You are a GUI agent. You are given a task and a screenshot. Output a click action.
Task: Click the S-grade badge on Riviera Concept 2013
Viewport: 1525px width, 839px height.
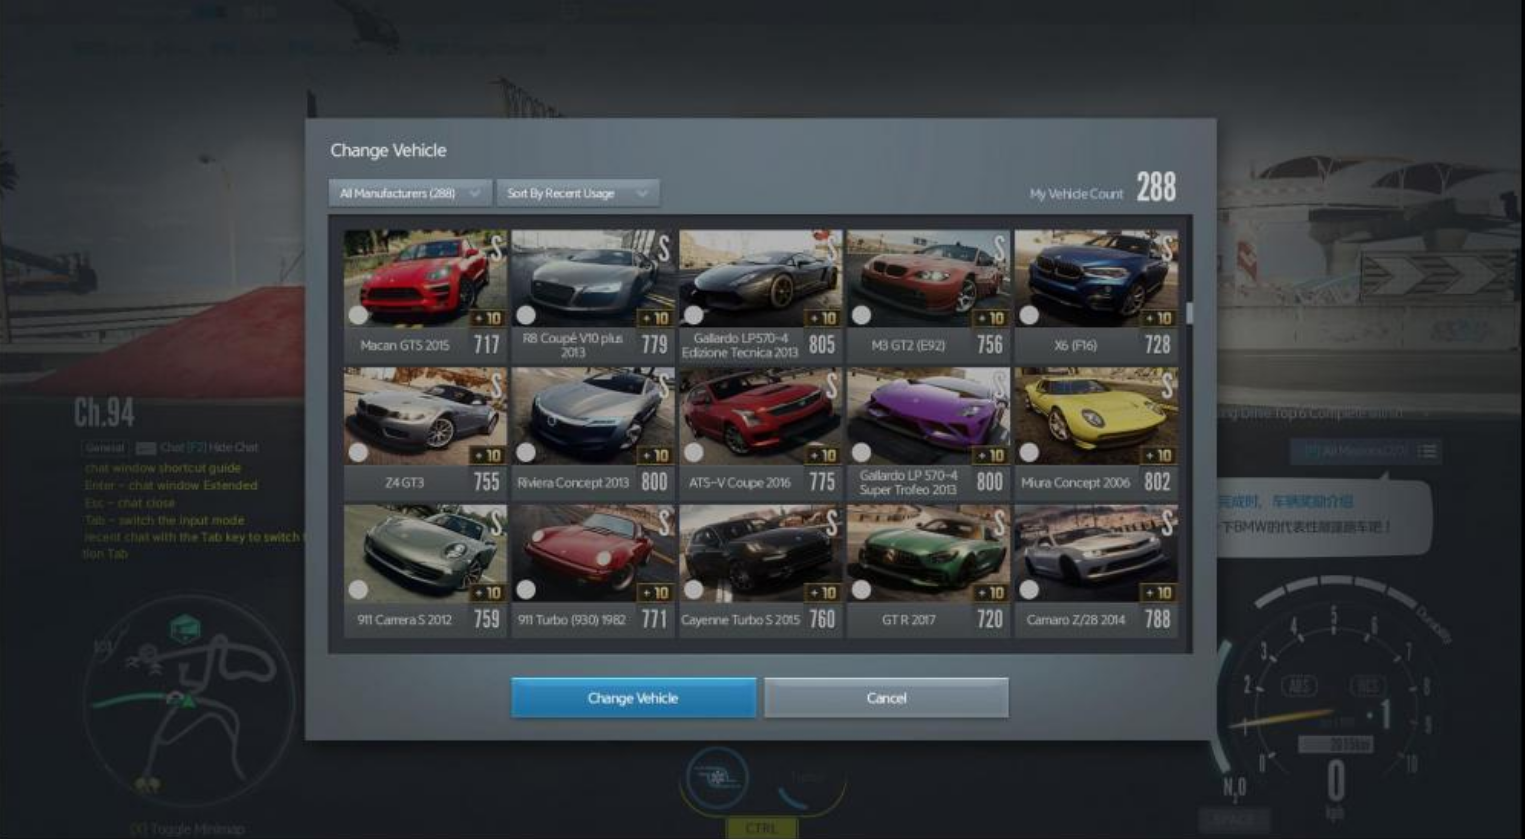click(x=664, y=386)
